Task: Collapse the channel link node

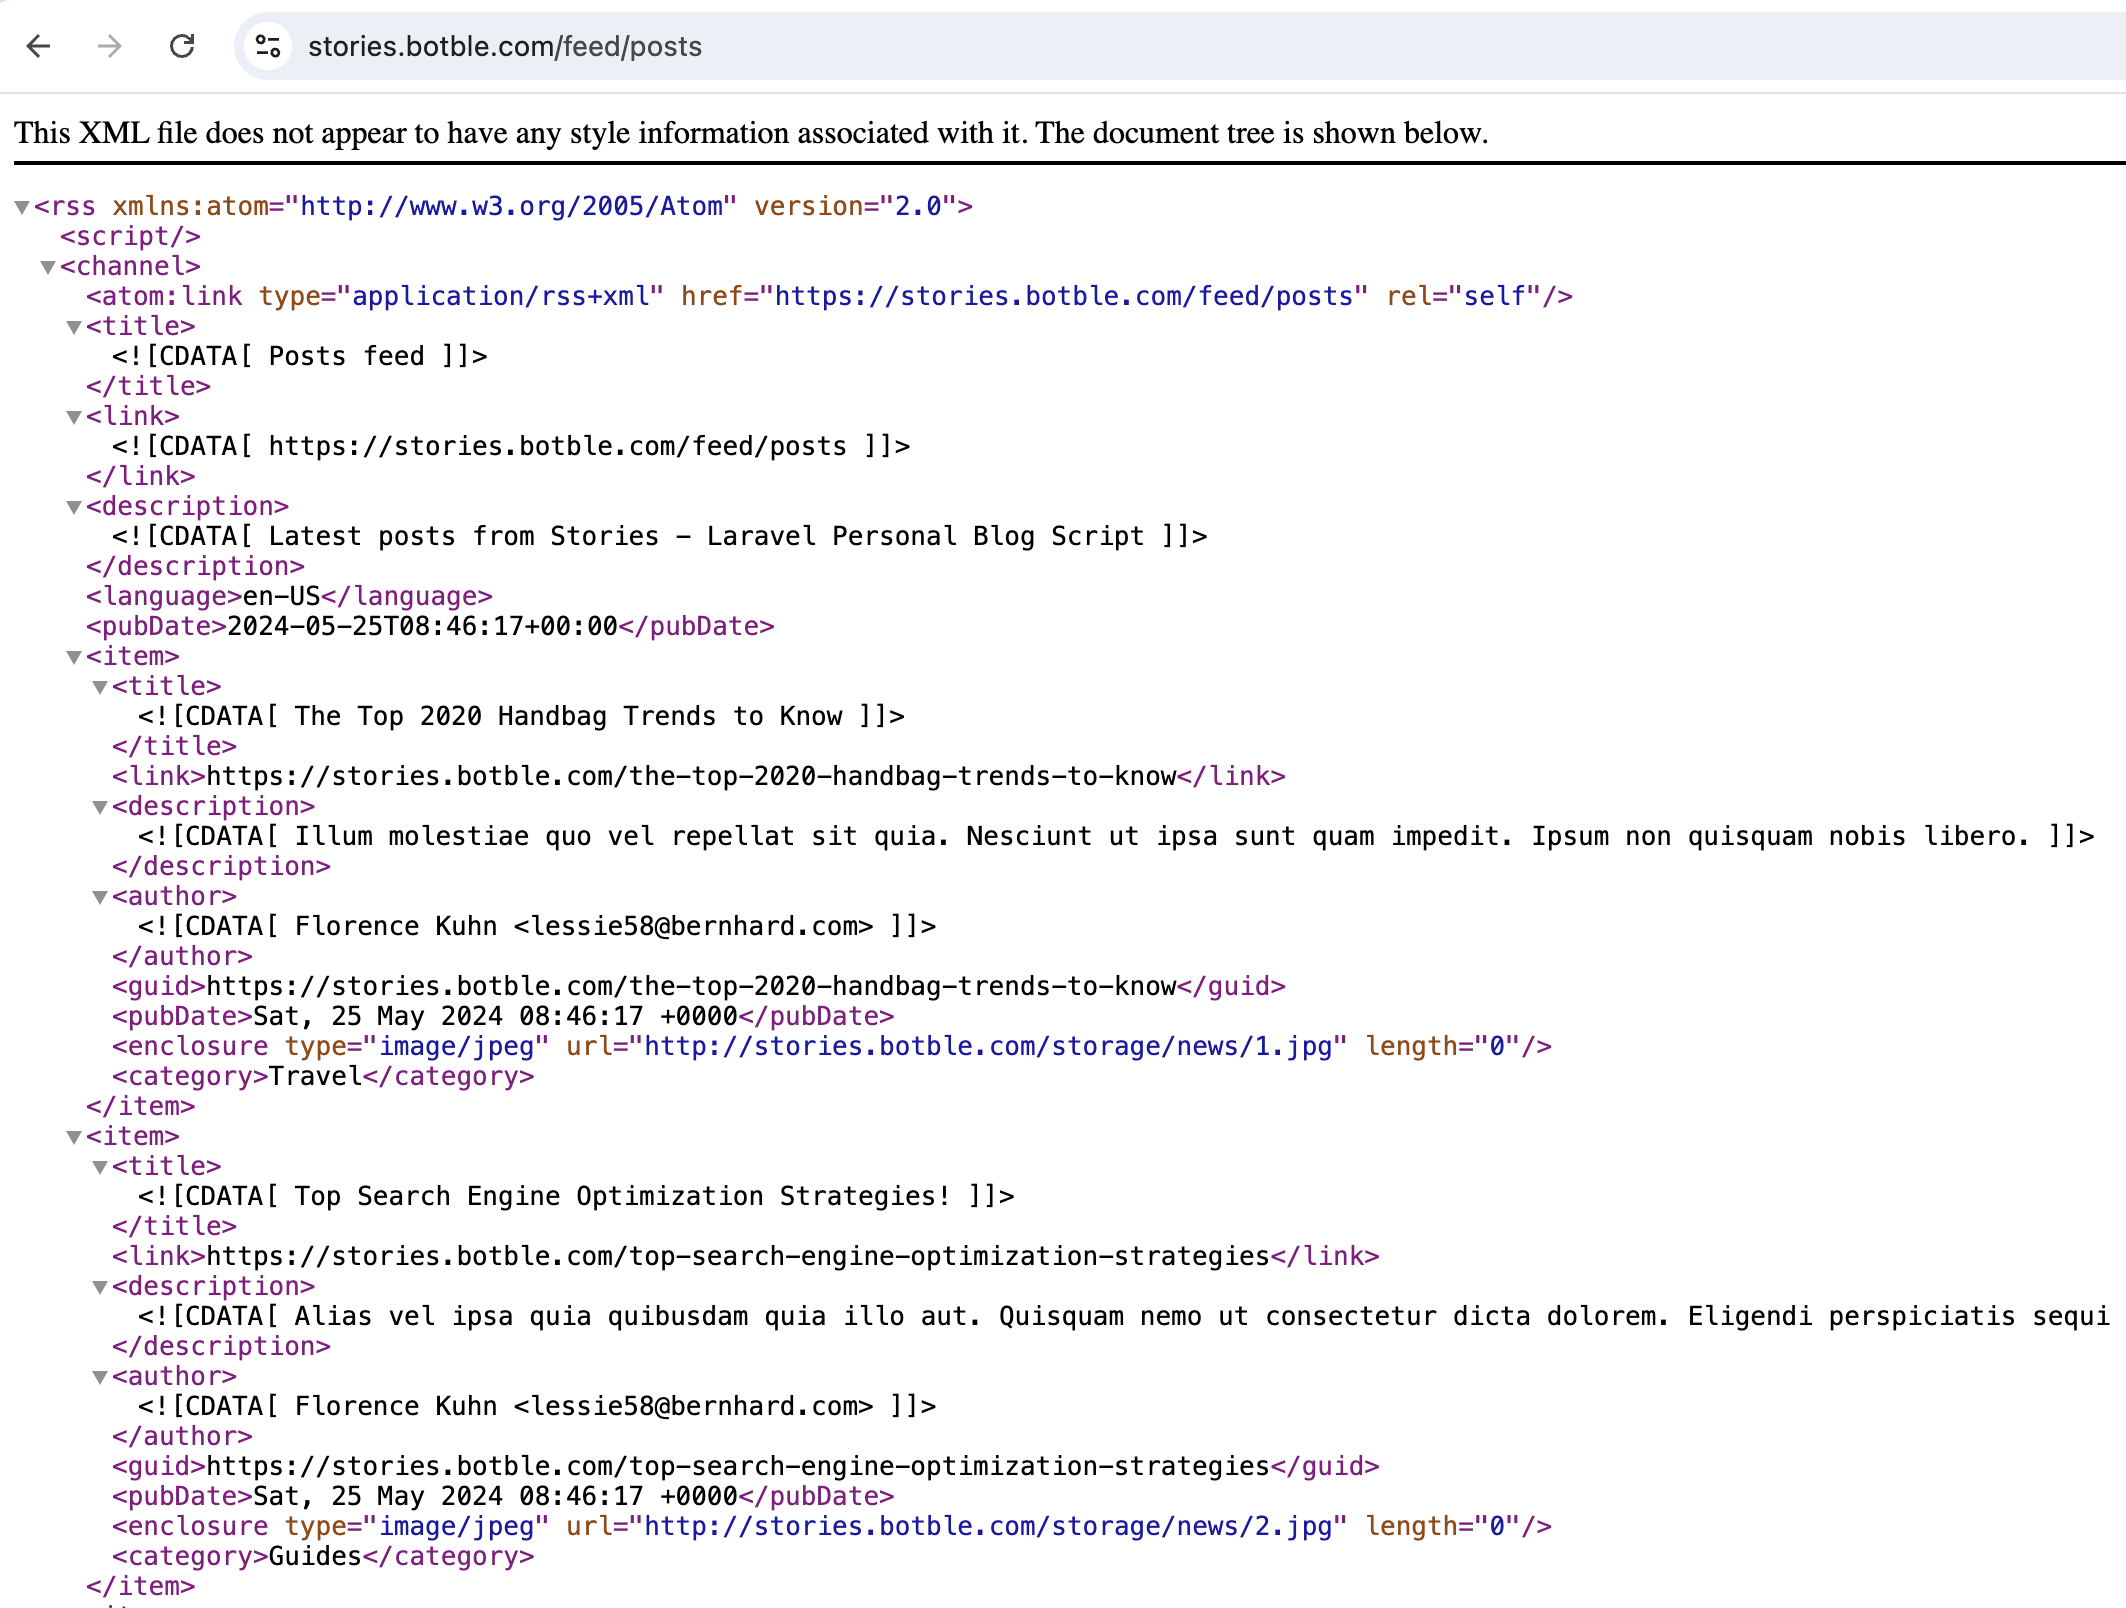Action: click(73, 417)
